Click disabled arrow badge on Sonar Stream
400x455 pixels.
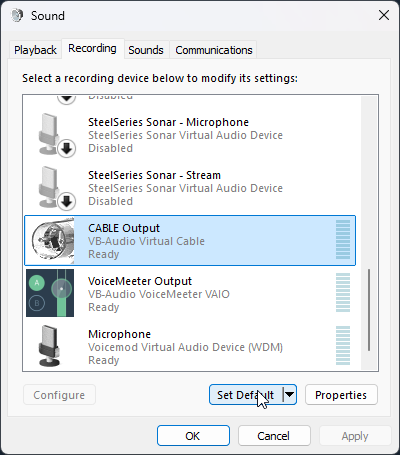pos(67,202)
